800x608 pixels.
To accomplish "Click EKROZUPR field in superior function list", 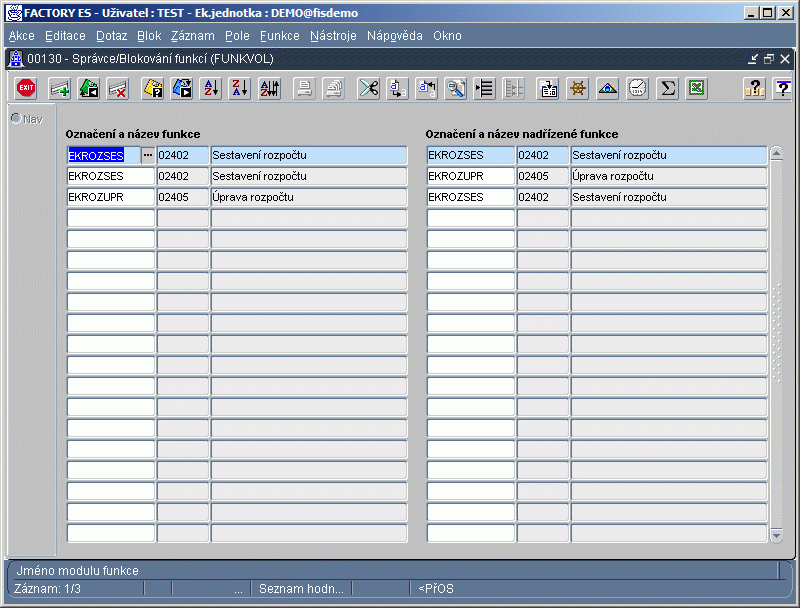I will [471, 176].
